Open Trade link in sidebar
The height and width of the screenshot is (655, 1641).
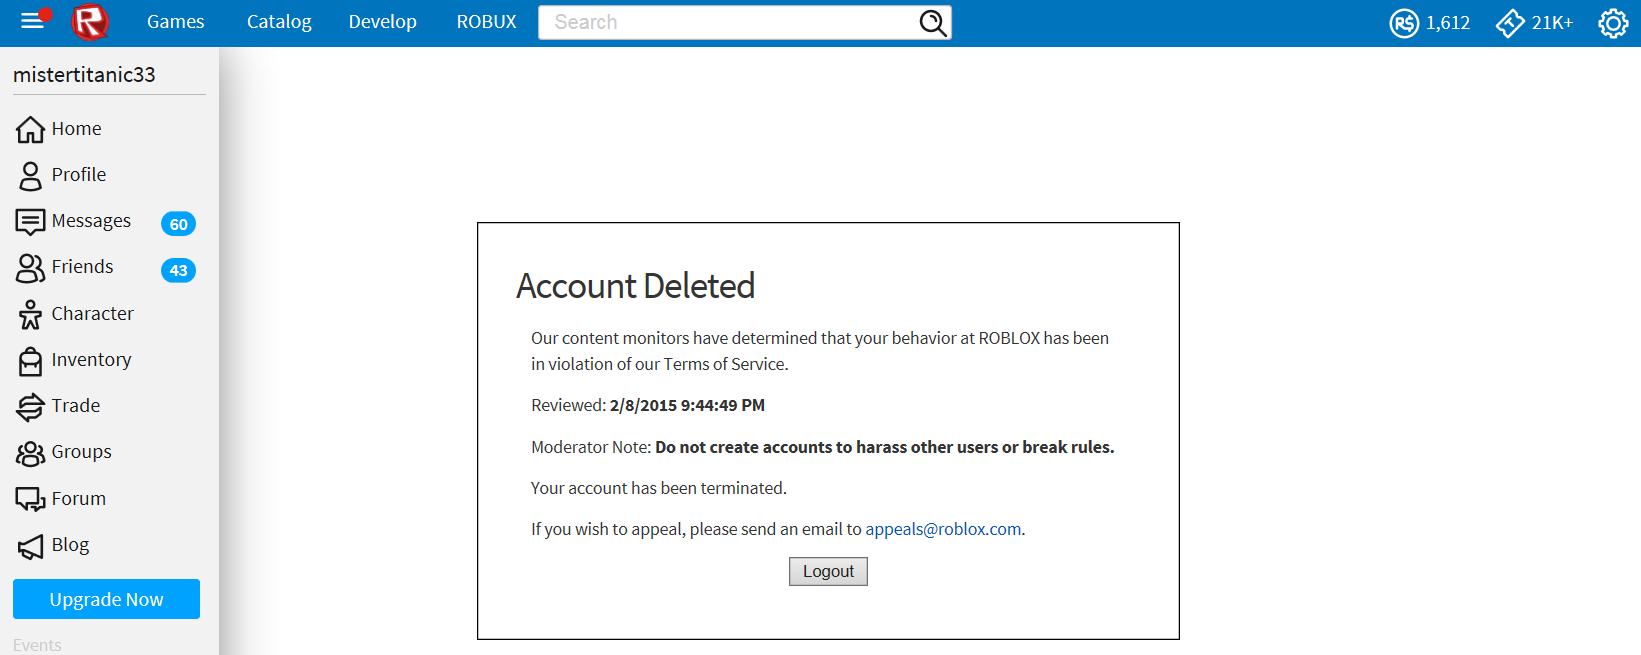76,406
